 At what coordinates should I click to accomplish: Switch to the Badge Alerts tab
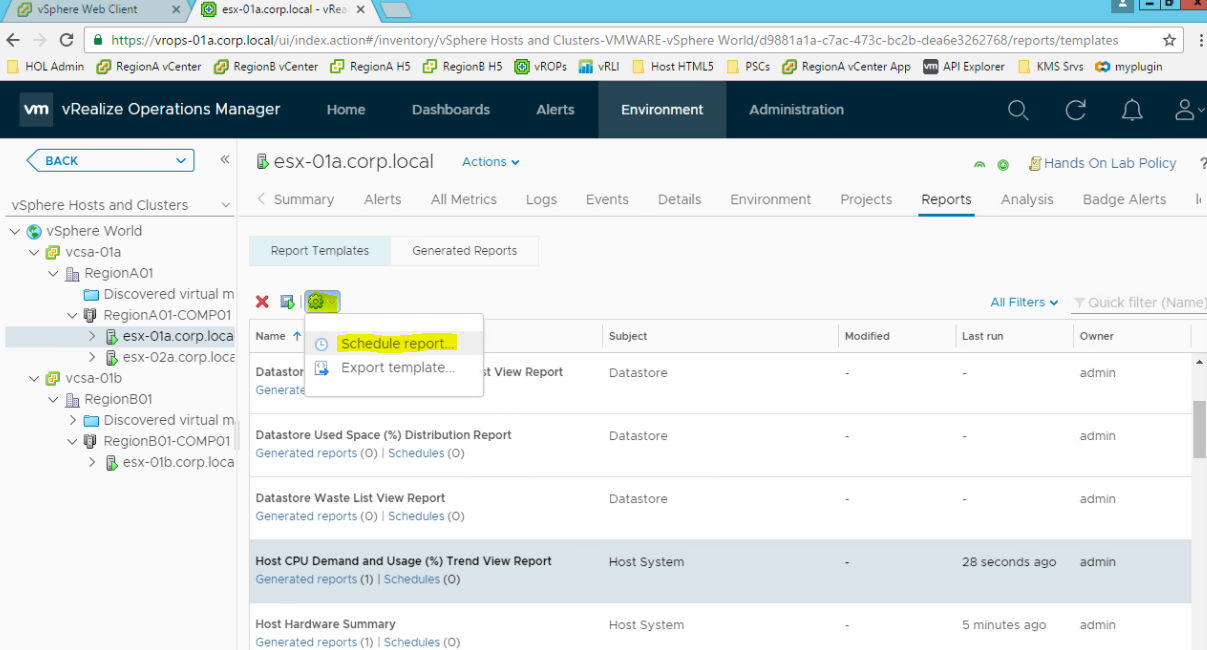[x=1124, y=199]
